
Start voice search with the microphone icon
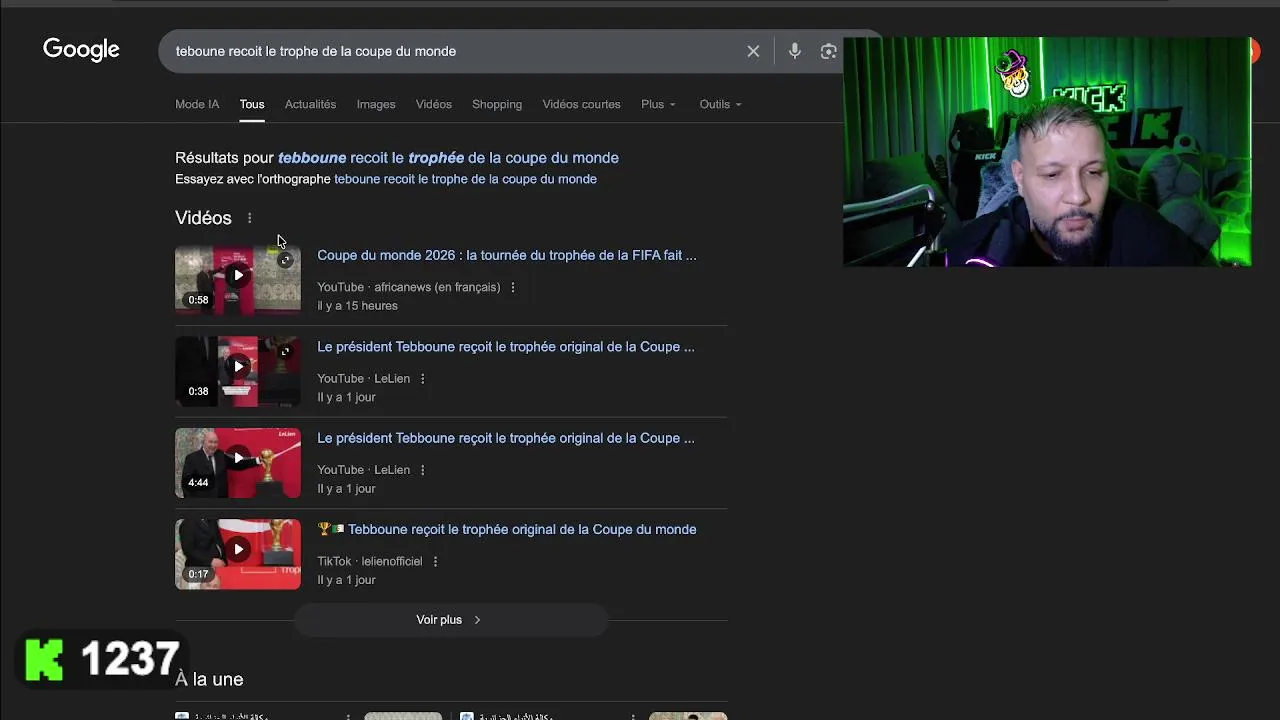click(x=794, y=51)
